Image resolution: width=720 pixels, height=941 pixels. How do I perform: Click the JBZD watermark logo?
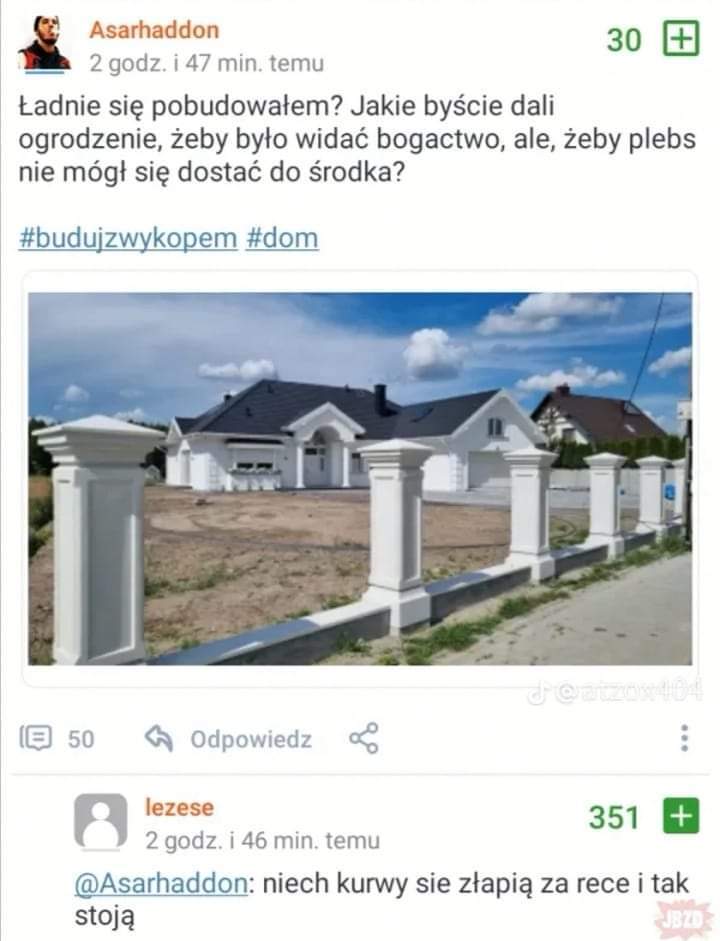click(683, 919)
